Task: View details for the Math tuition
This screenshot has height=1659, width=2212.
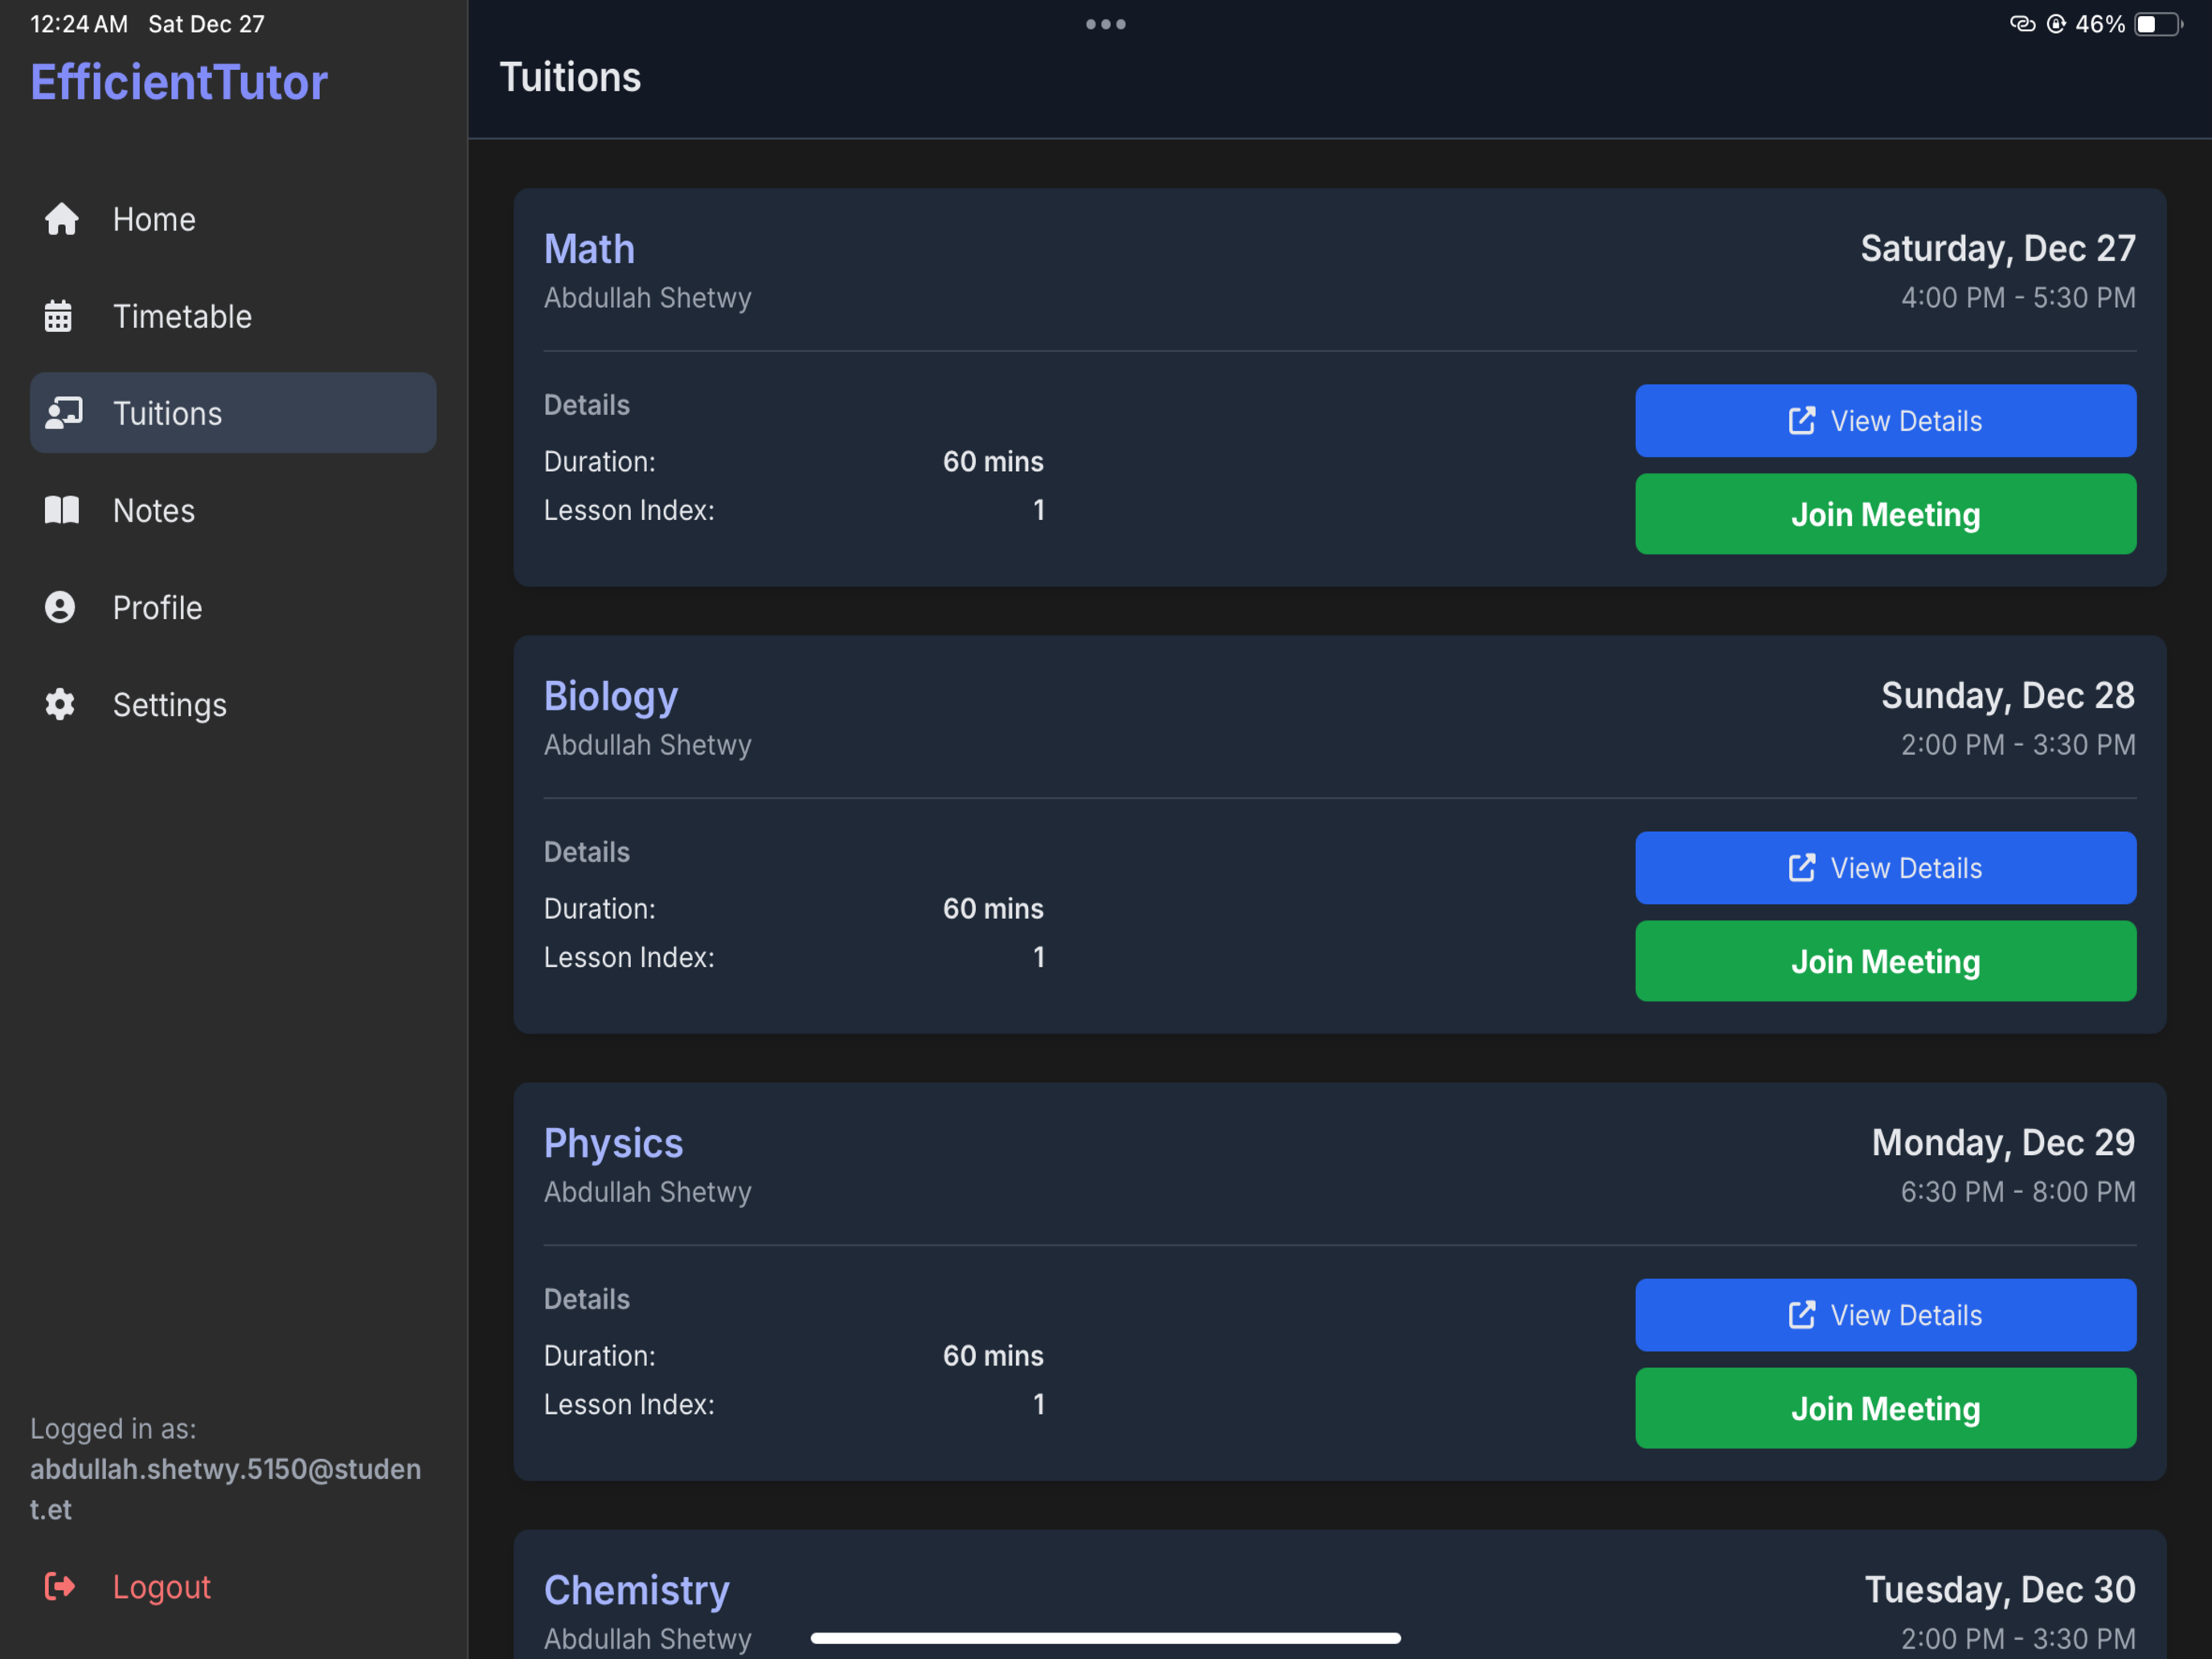Action: pyautogui.click(x=1886, y=421)
